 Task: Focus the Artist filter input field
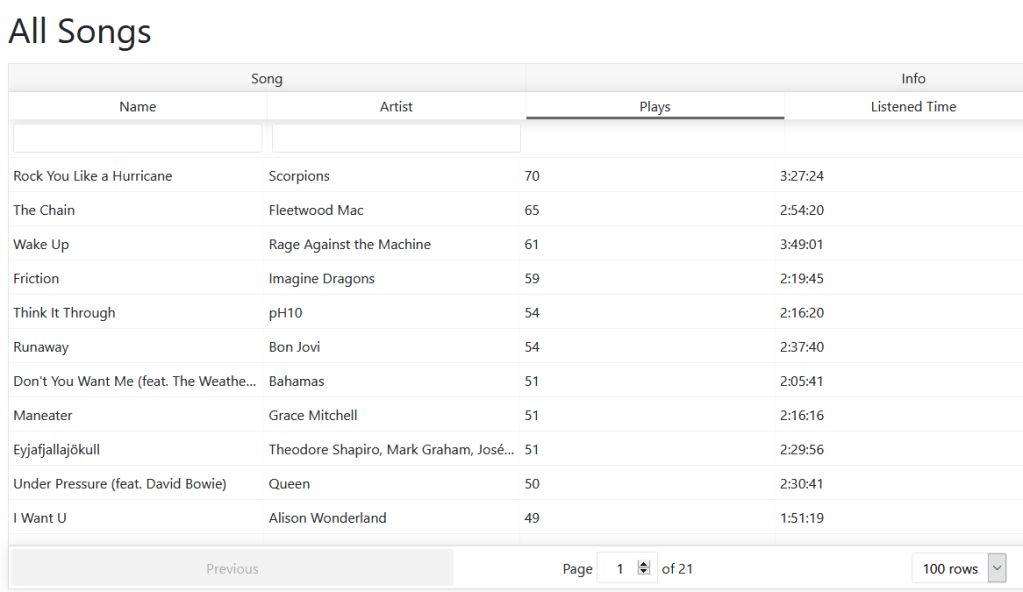coord(396,138)
